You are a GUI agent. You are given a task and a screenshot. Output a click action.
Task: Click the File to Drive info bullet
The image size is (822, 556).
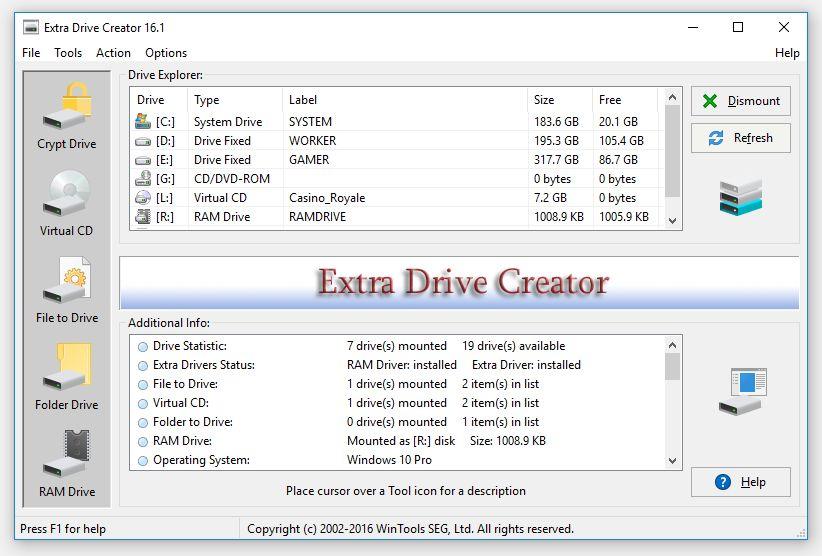pyautogui.click(x=143, y=384)
